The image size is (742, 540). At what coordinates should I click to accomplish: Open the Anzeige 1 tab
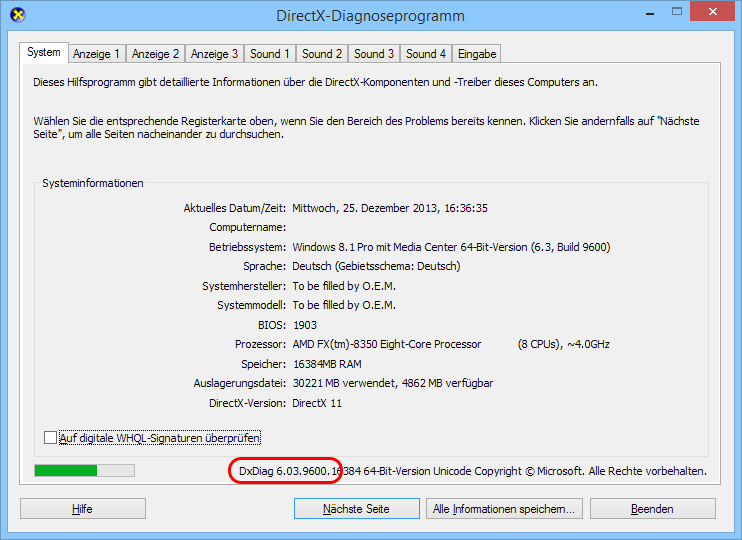click(x=97, y=54)
